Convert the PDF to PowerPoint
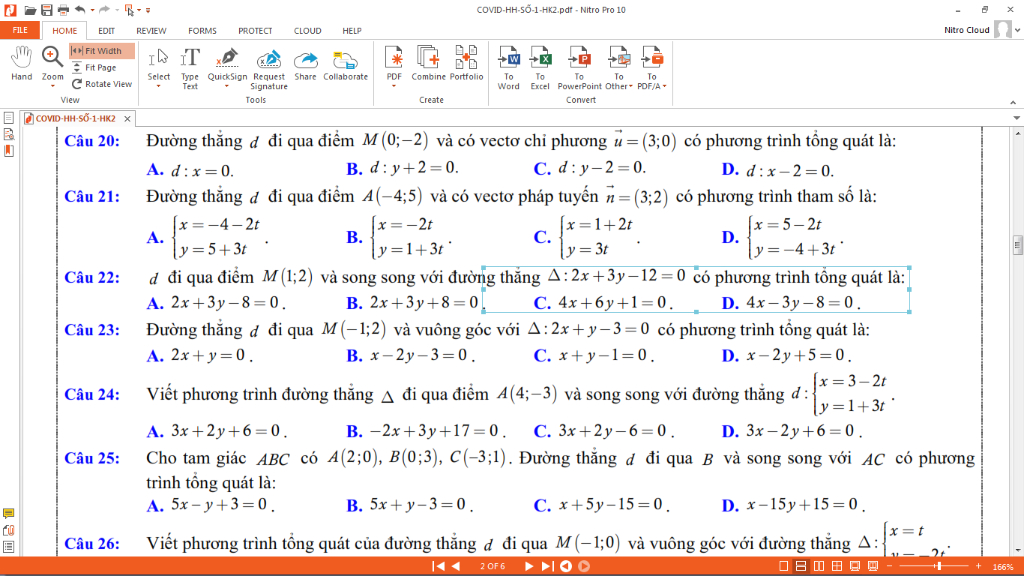 coord(579,68)
